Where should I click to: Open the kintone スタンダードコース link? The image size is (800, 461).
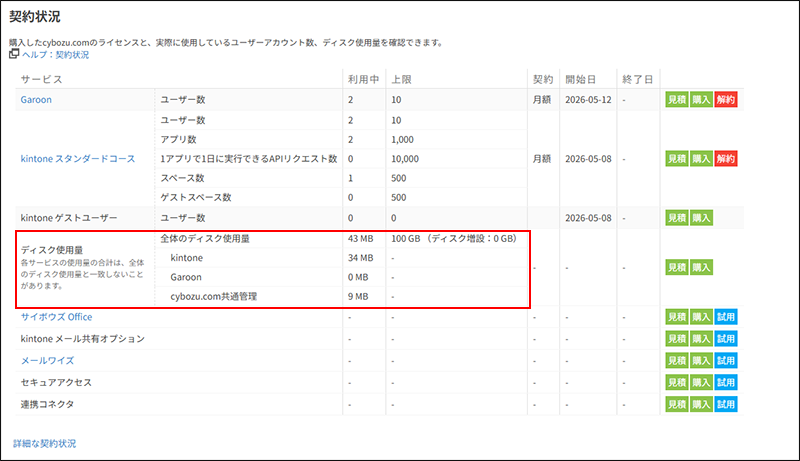pos(78,159)
